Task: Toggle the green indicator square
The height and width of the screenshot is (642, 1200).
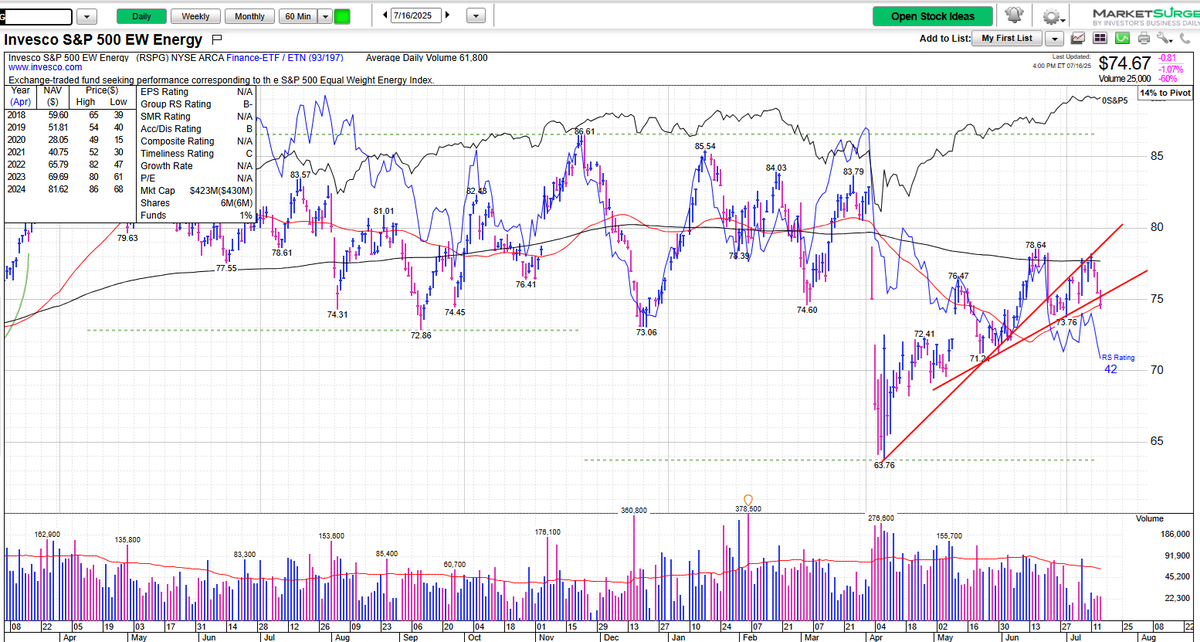Action: click(342, 16)
